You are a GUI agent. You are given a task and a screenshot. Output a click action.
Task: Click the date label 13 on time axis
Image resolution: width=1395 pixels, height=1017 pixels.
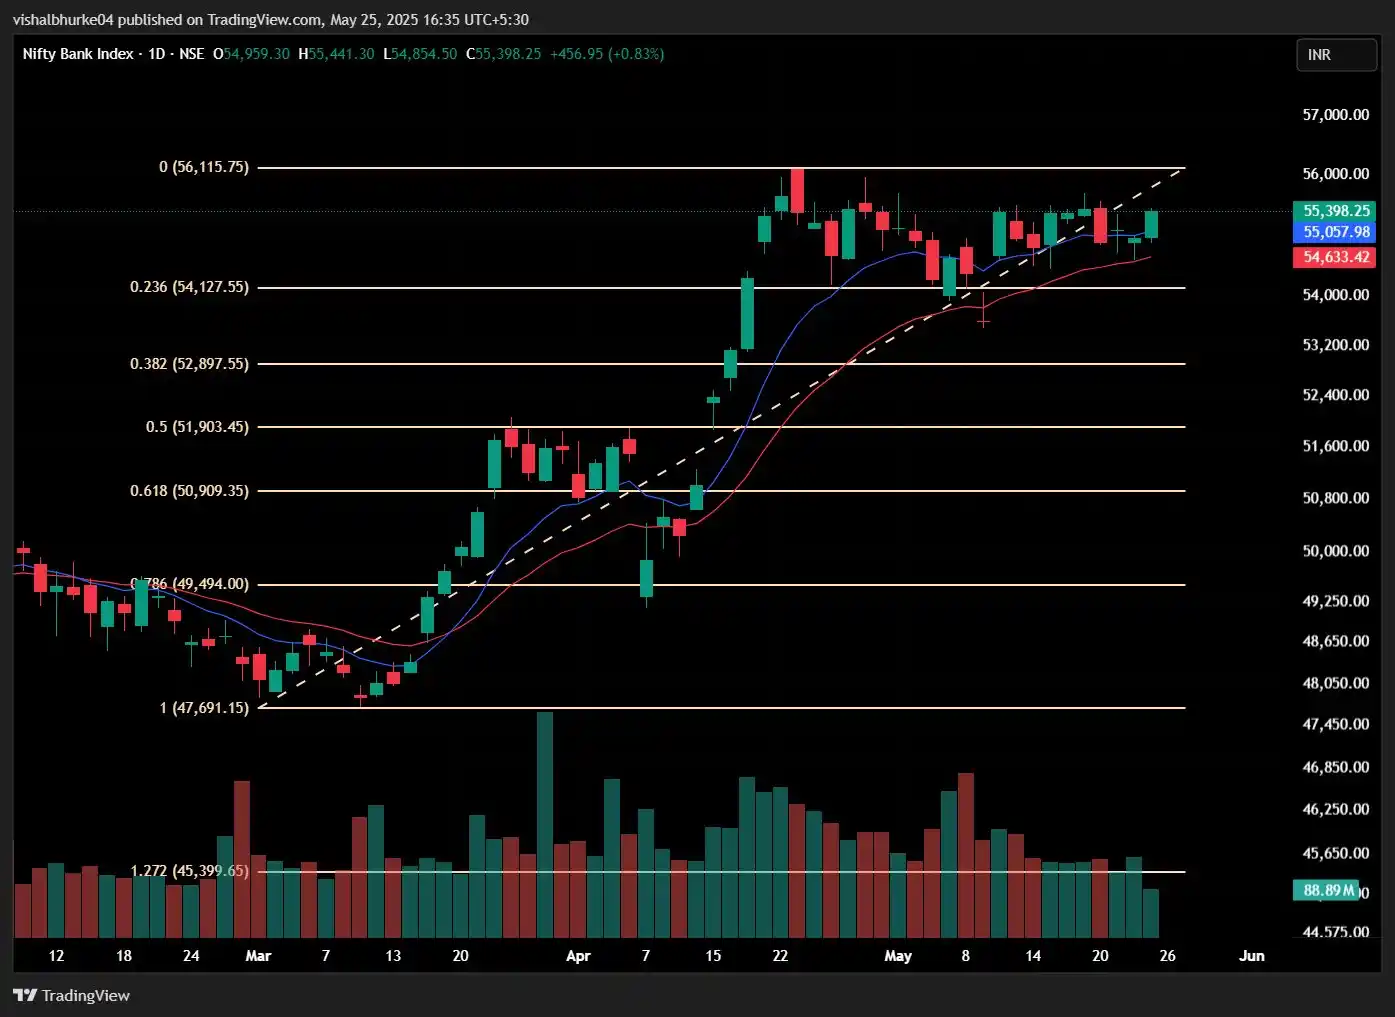tap(393, 956)
